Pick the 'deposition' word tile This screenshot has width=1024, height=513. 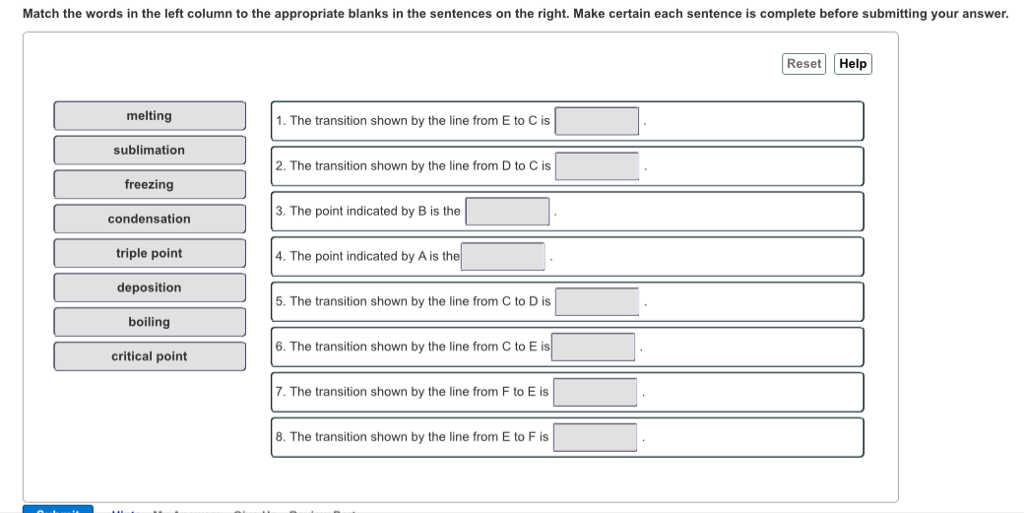click(149, 288)
